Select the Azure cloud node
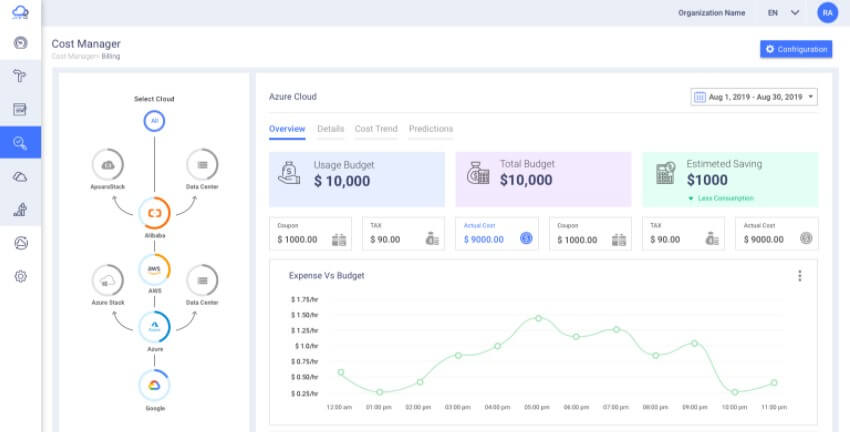The width and height of the screenshot is (850, 432). click(x=154, y=327)
